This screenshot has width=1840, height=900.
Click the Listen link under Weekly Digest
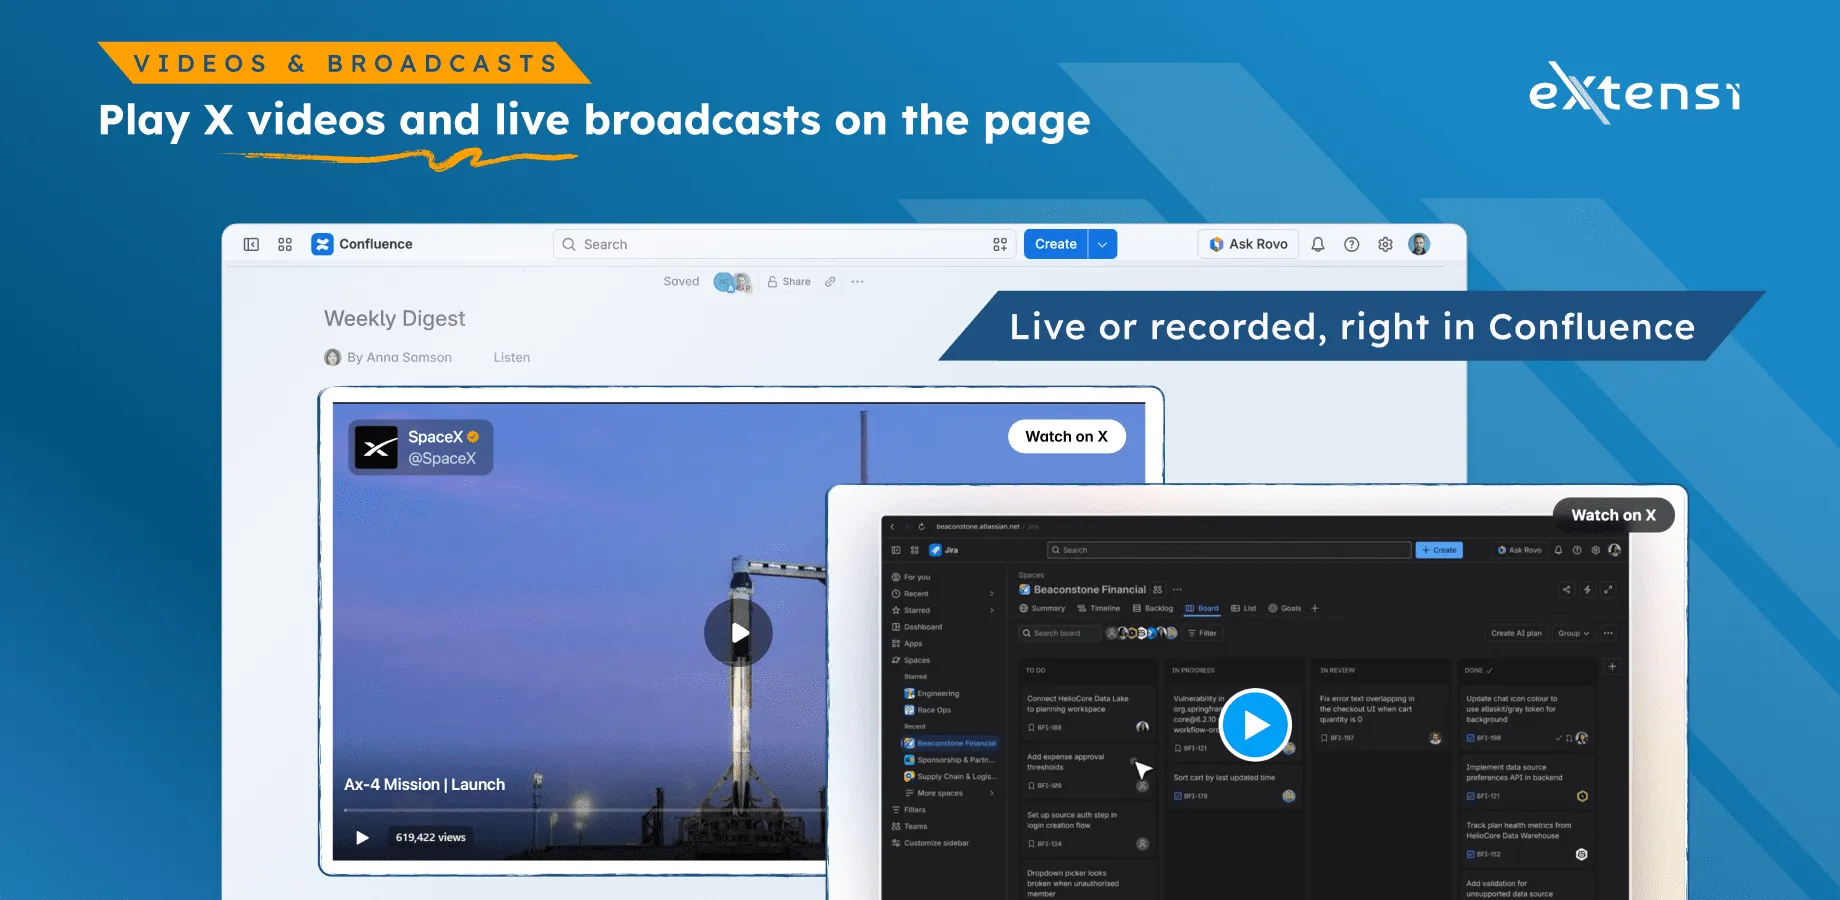click(512, 357)
